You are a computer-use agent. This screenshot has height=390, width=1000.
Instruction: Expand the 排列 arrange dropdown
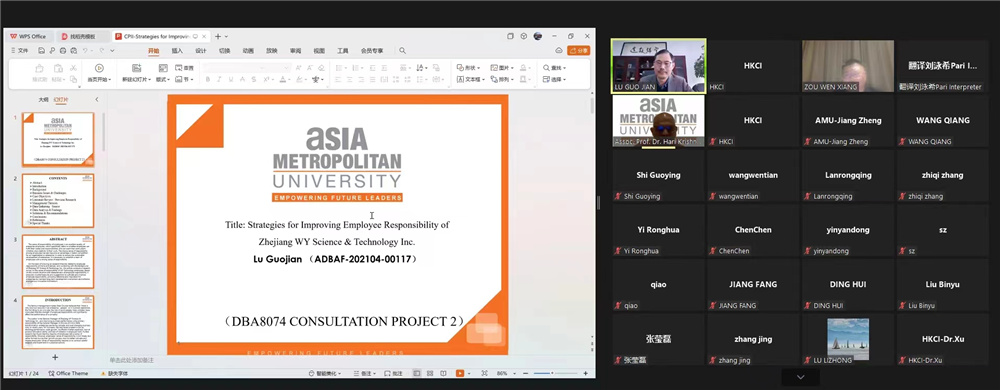pyautogui.click(x=512, y=80)
